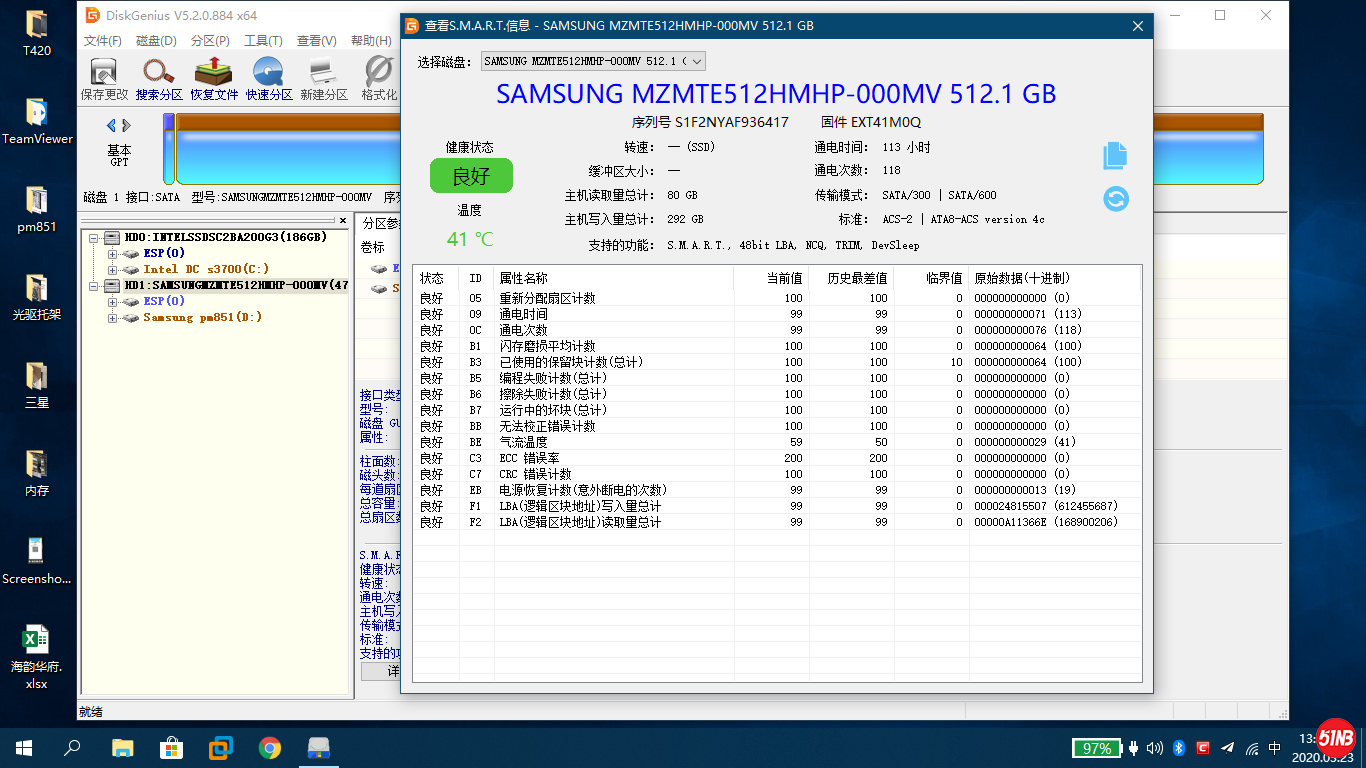Expand the Intel DC s3700(C:) node

[x=112, y=270]
